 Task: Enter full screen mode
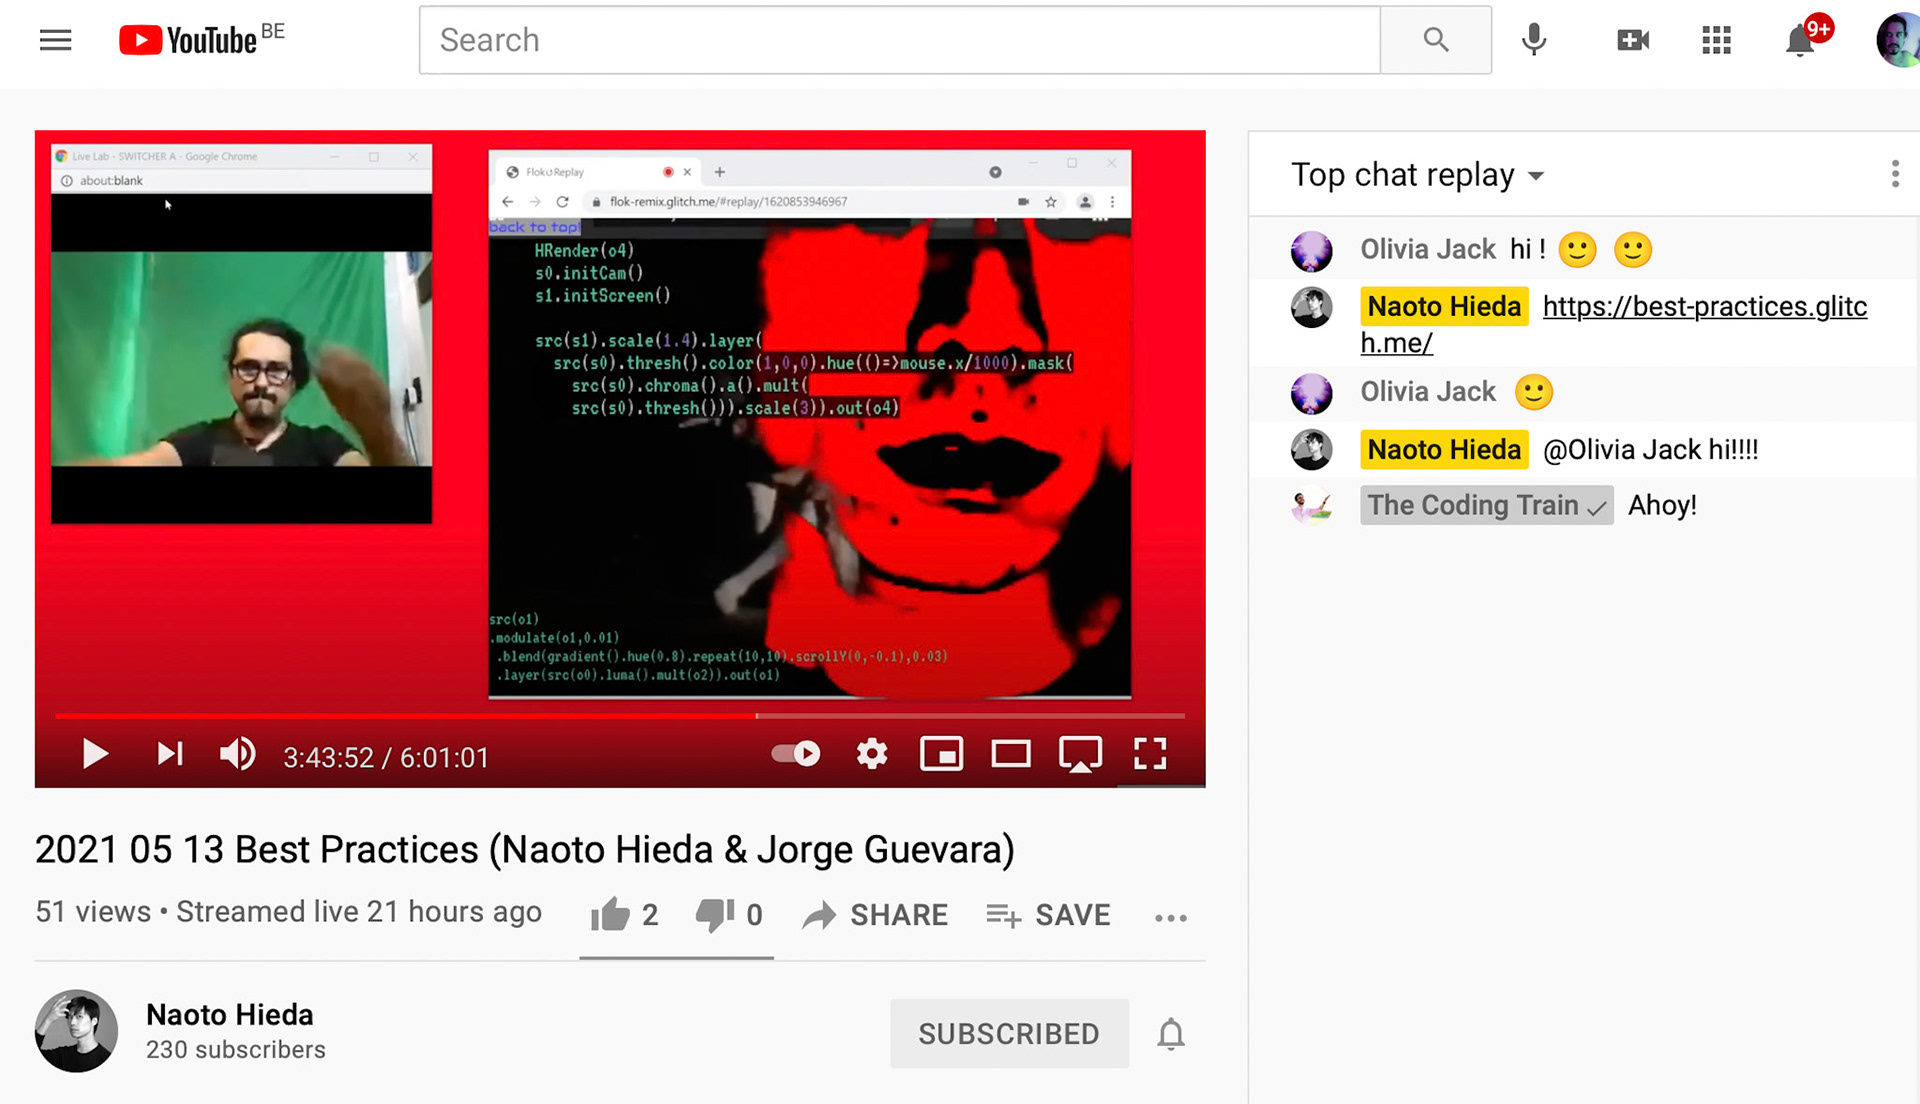pyautogui.click(x=1150, y=754)
